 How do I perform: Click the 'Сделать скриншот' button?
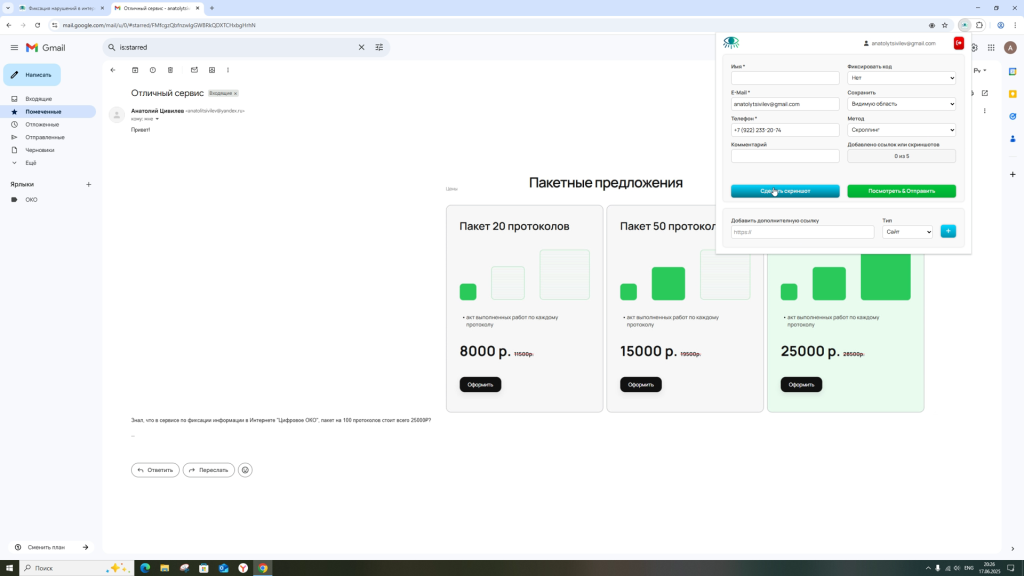785,191
